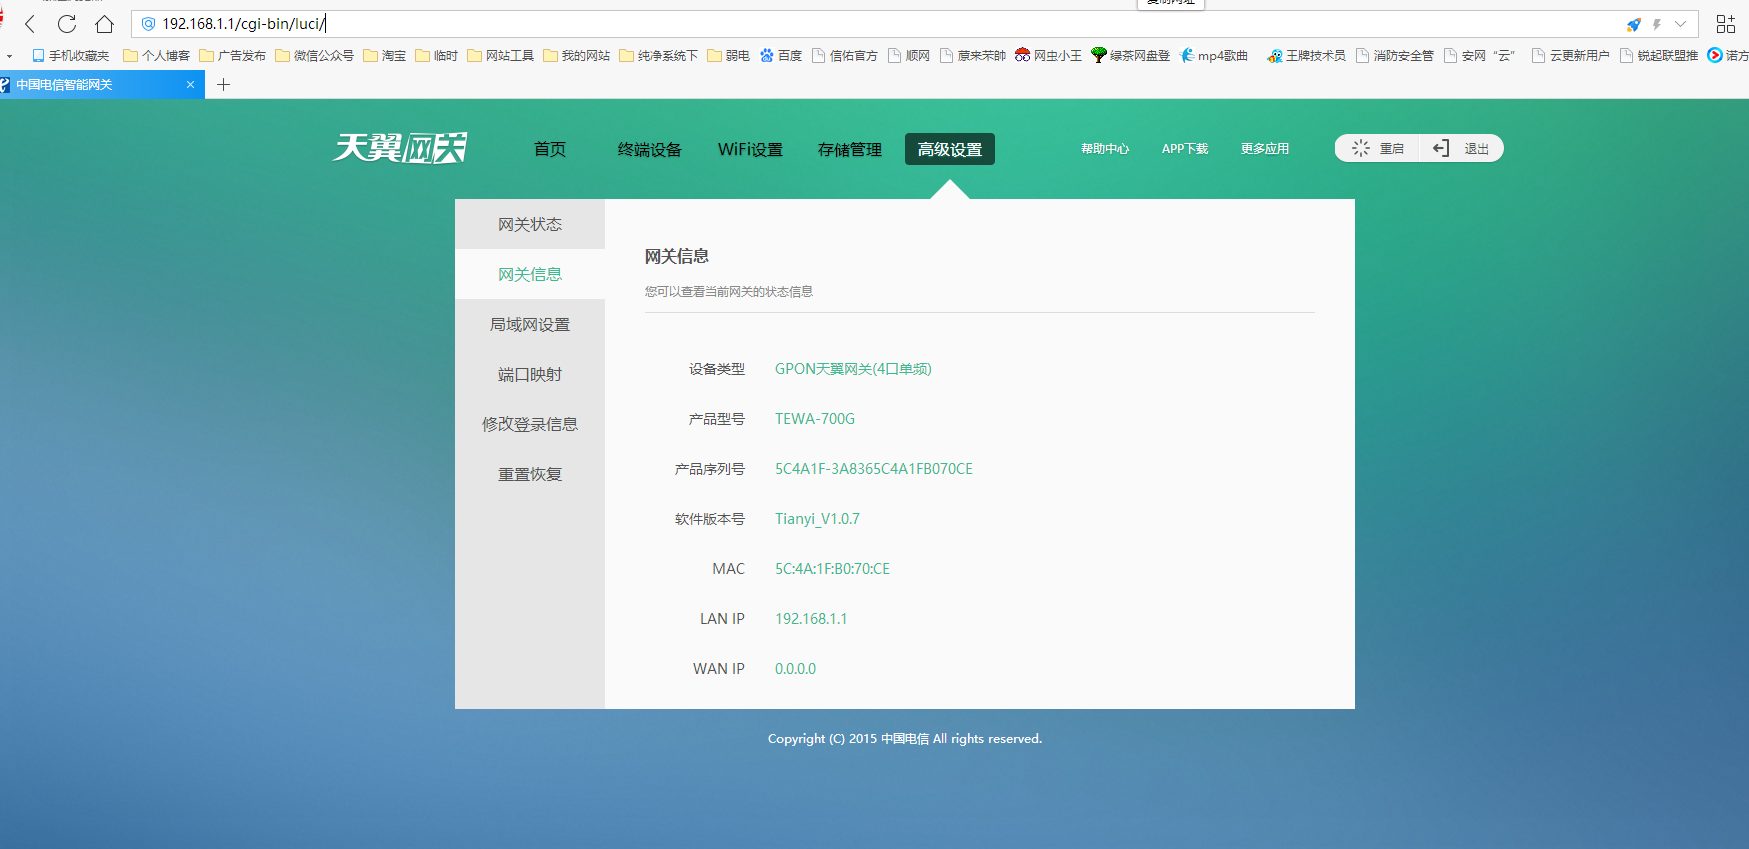Screen dimensions: 1749x849
Task: Click the lightning bolt icon in address bar
Action: (1657, 24)
